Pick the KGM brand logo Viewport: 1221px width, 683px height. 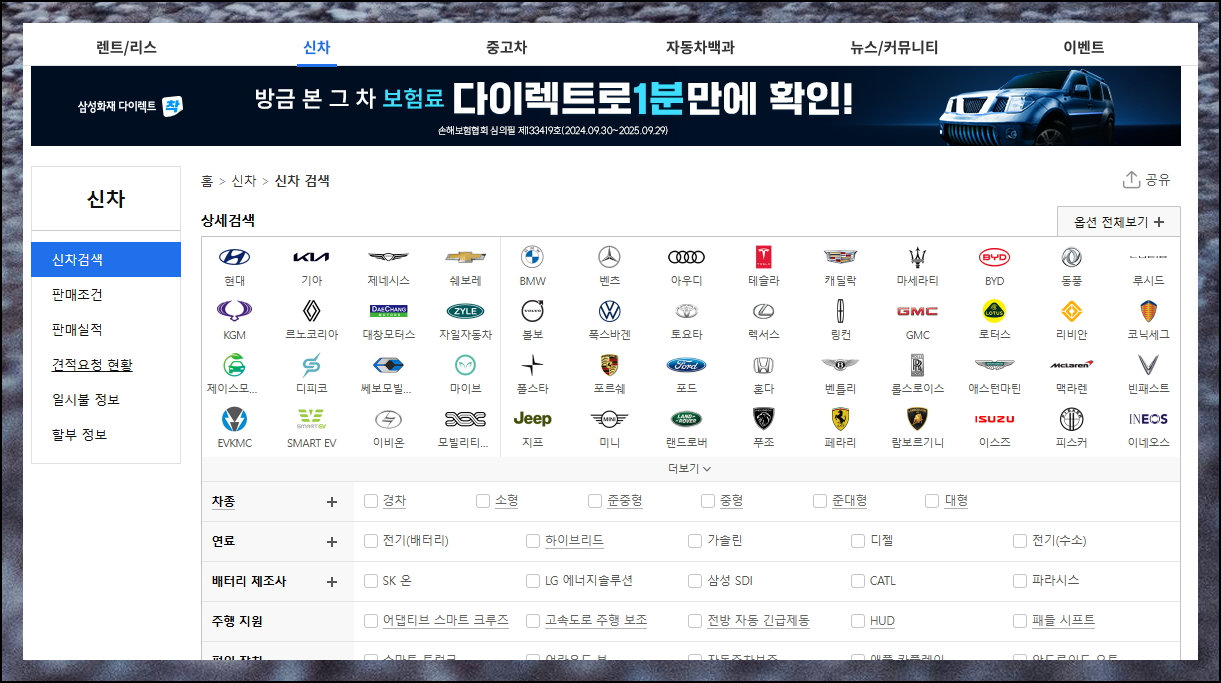pos(235,311)
